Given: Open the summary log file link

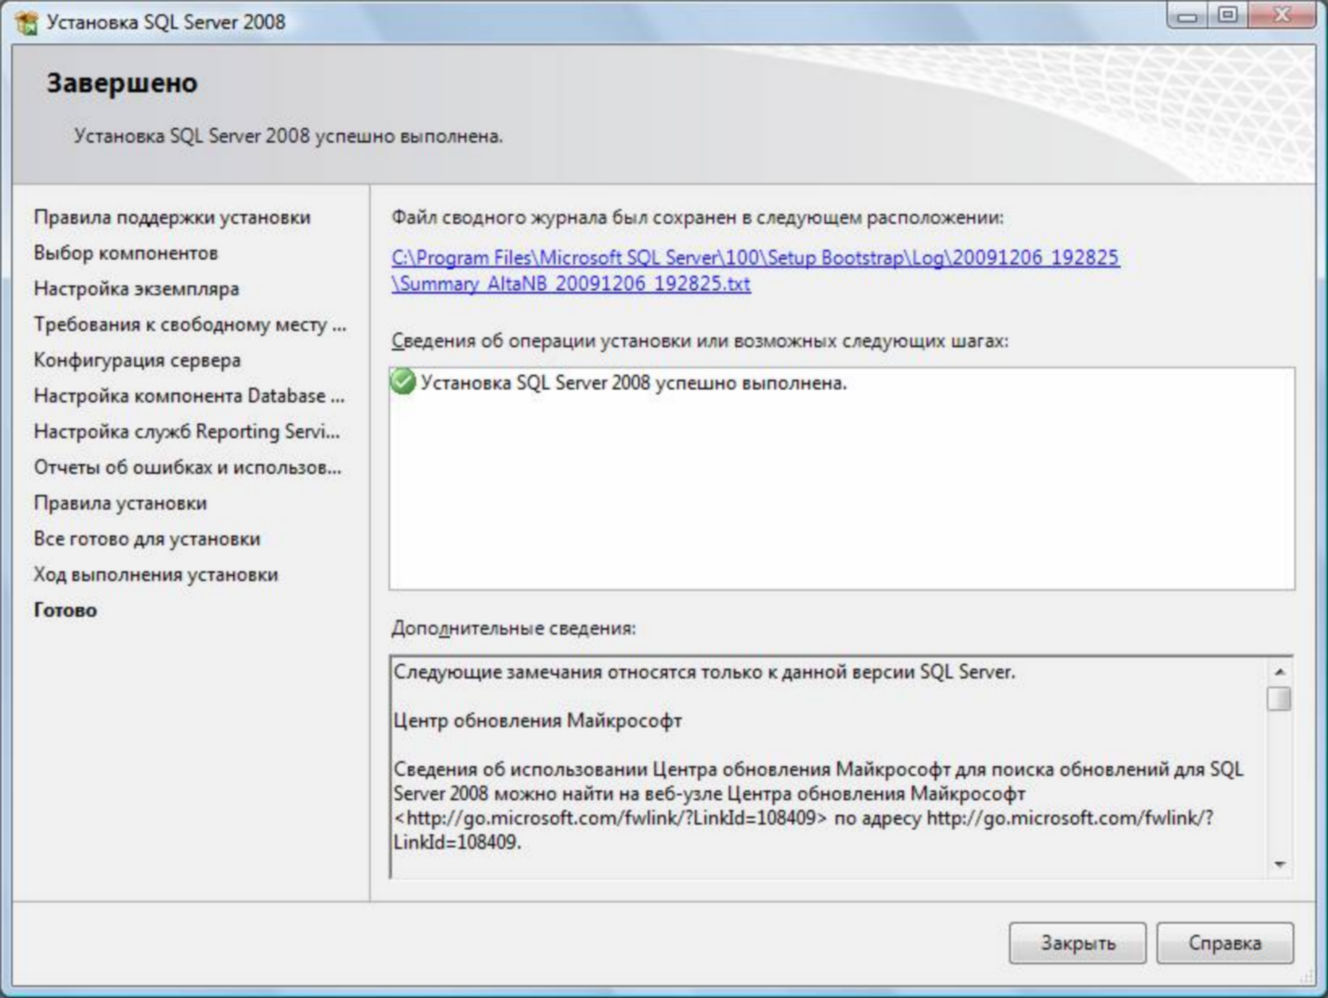Looking at the screenshot, I should click(x=755, y=270).
